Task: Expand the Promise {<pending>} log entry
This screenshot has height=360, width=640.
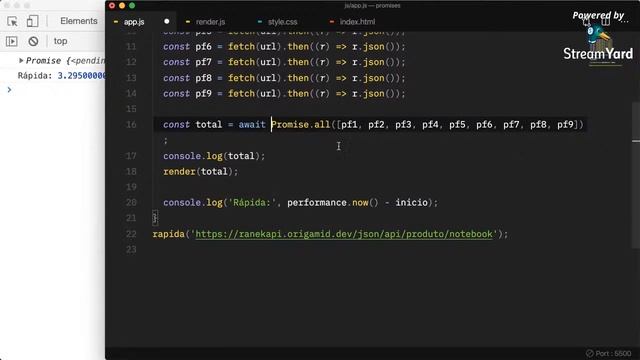Action: pos(21,60)
